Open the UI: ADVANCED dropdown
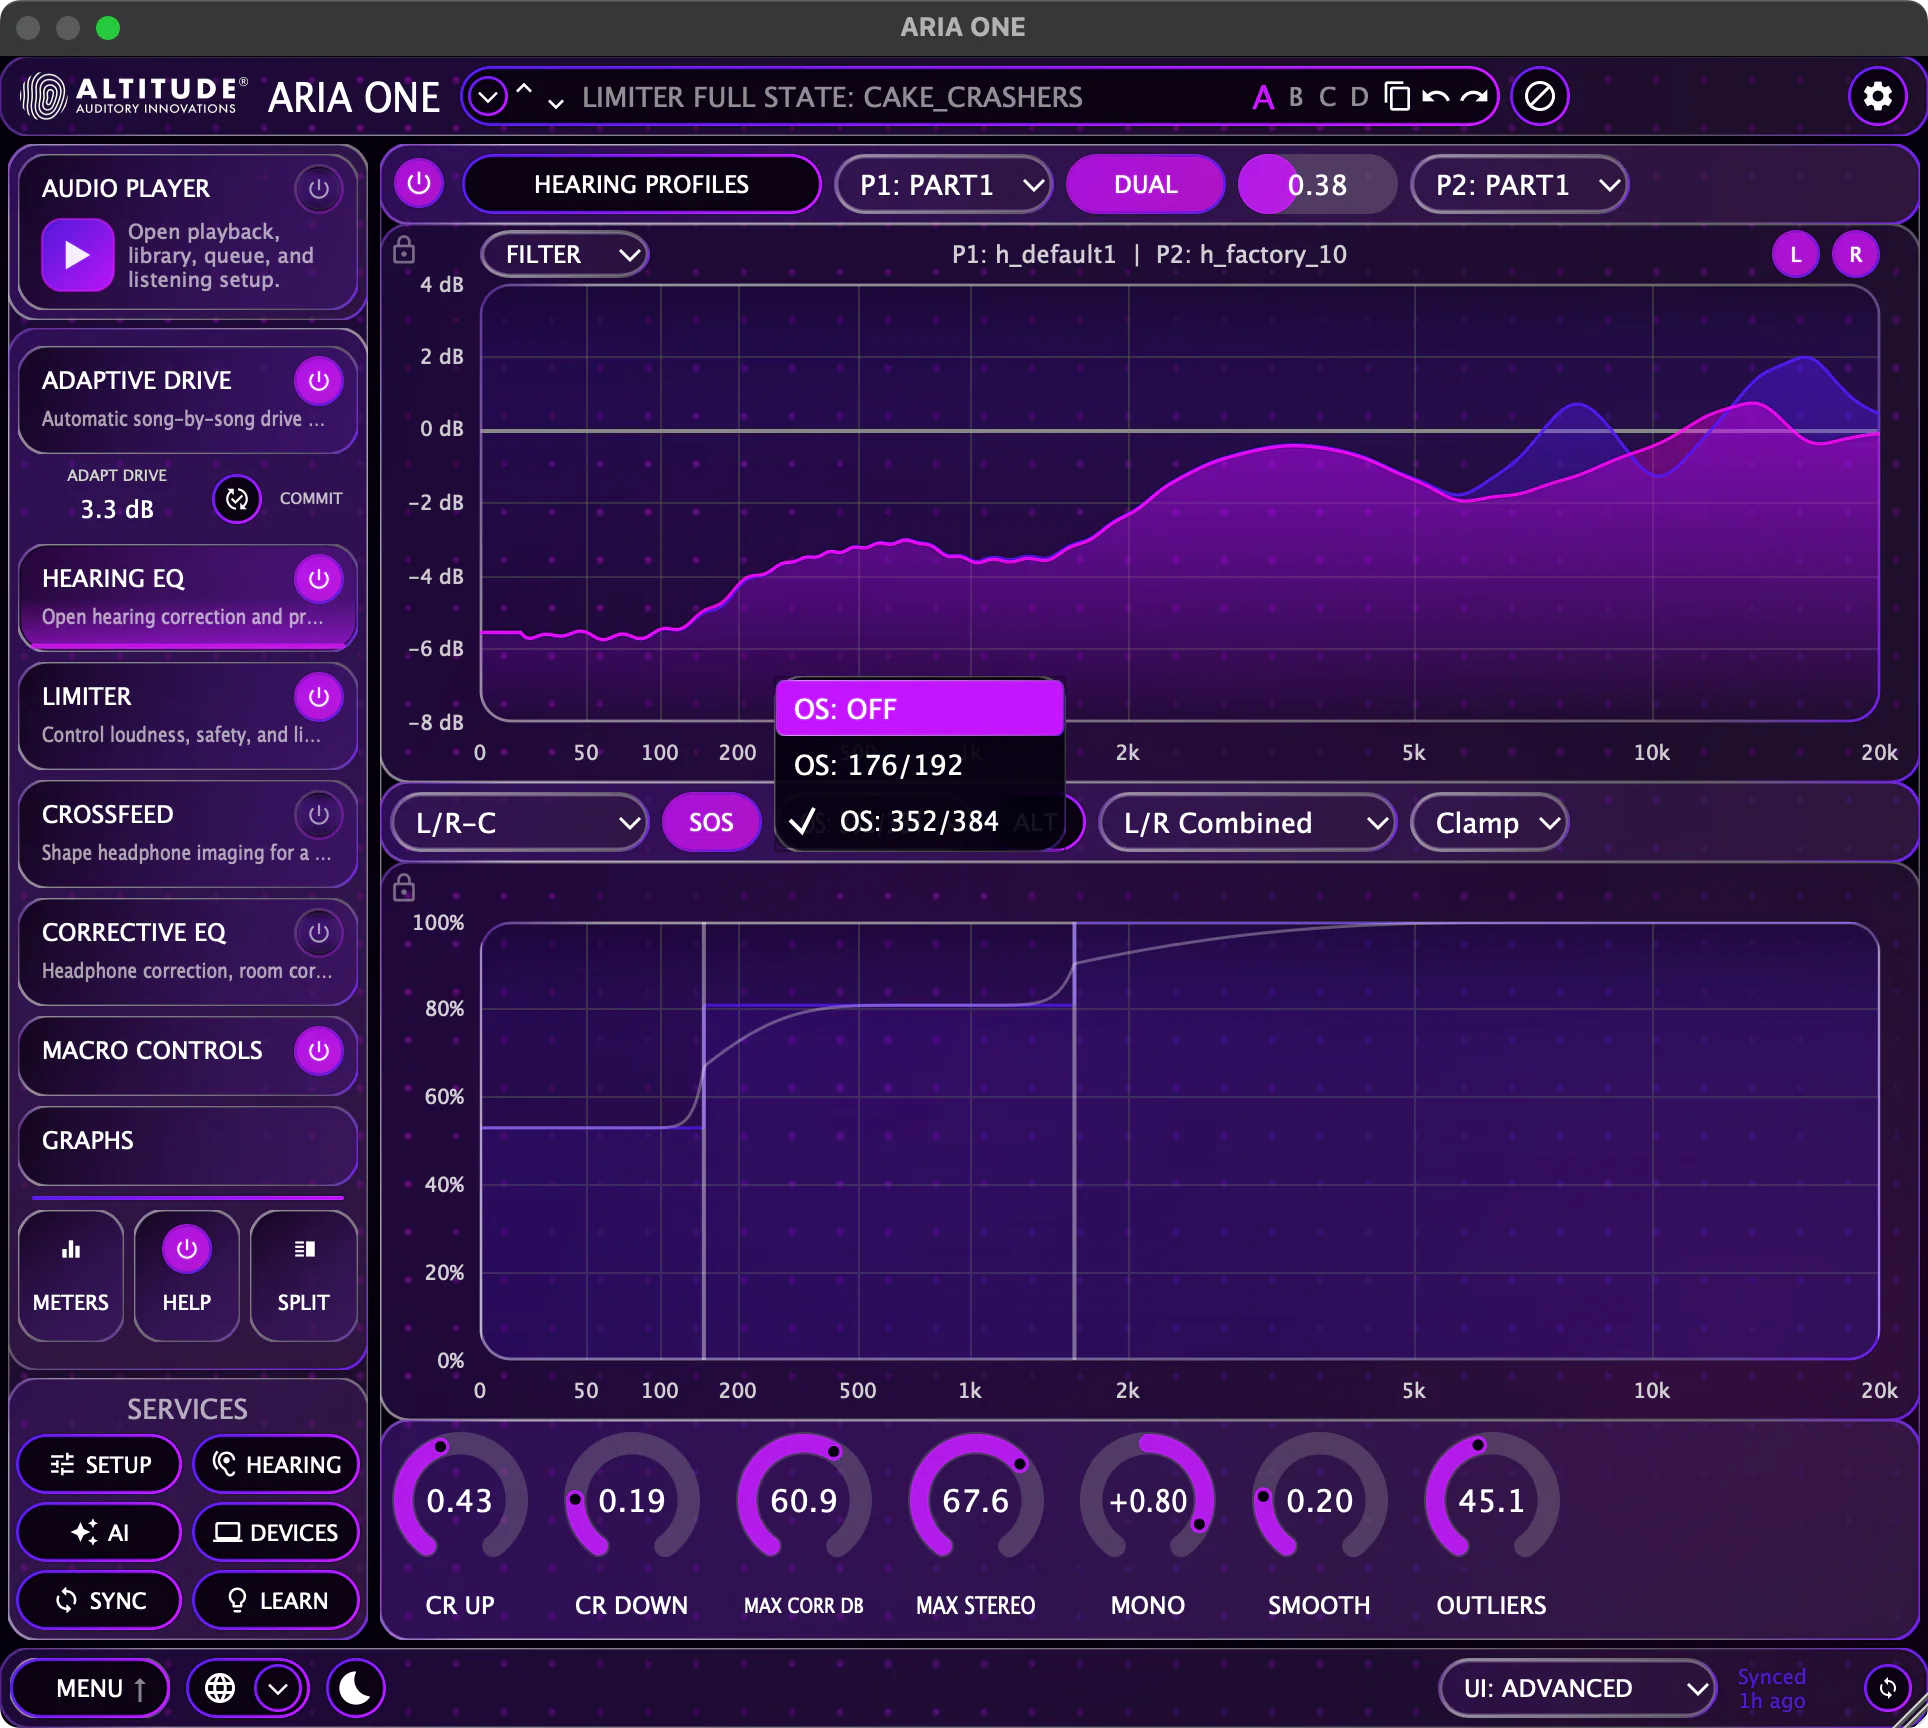The height and width of the screenshot is (1728, 1928). (1577, 1688)
